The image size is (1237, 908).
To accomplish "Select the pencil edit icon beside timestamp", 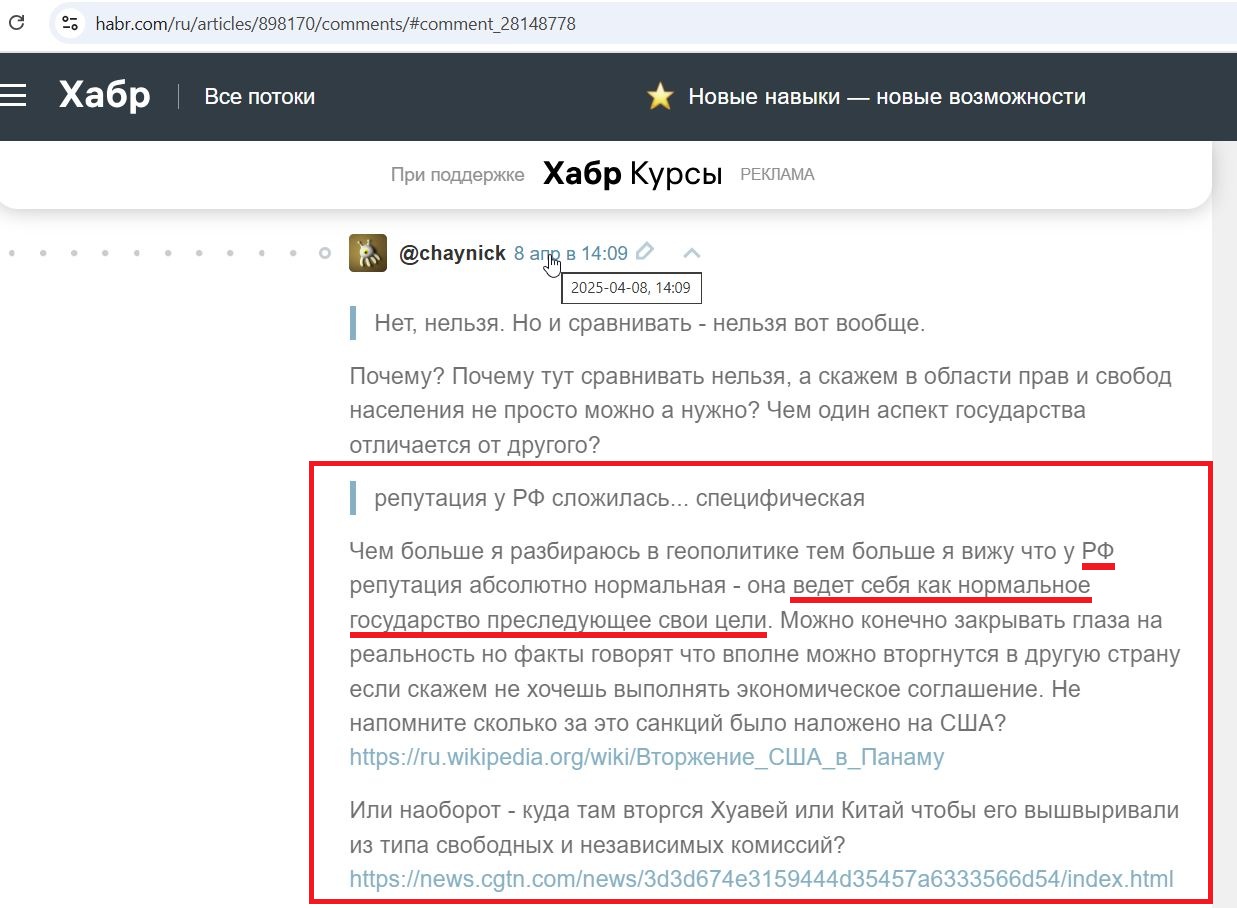I will tap(645, 252).
